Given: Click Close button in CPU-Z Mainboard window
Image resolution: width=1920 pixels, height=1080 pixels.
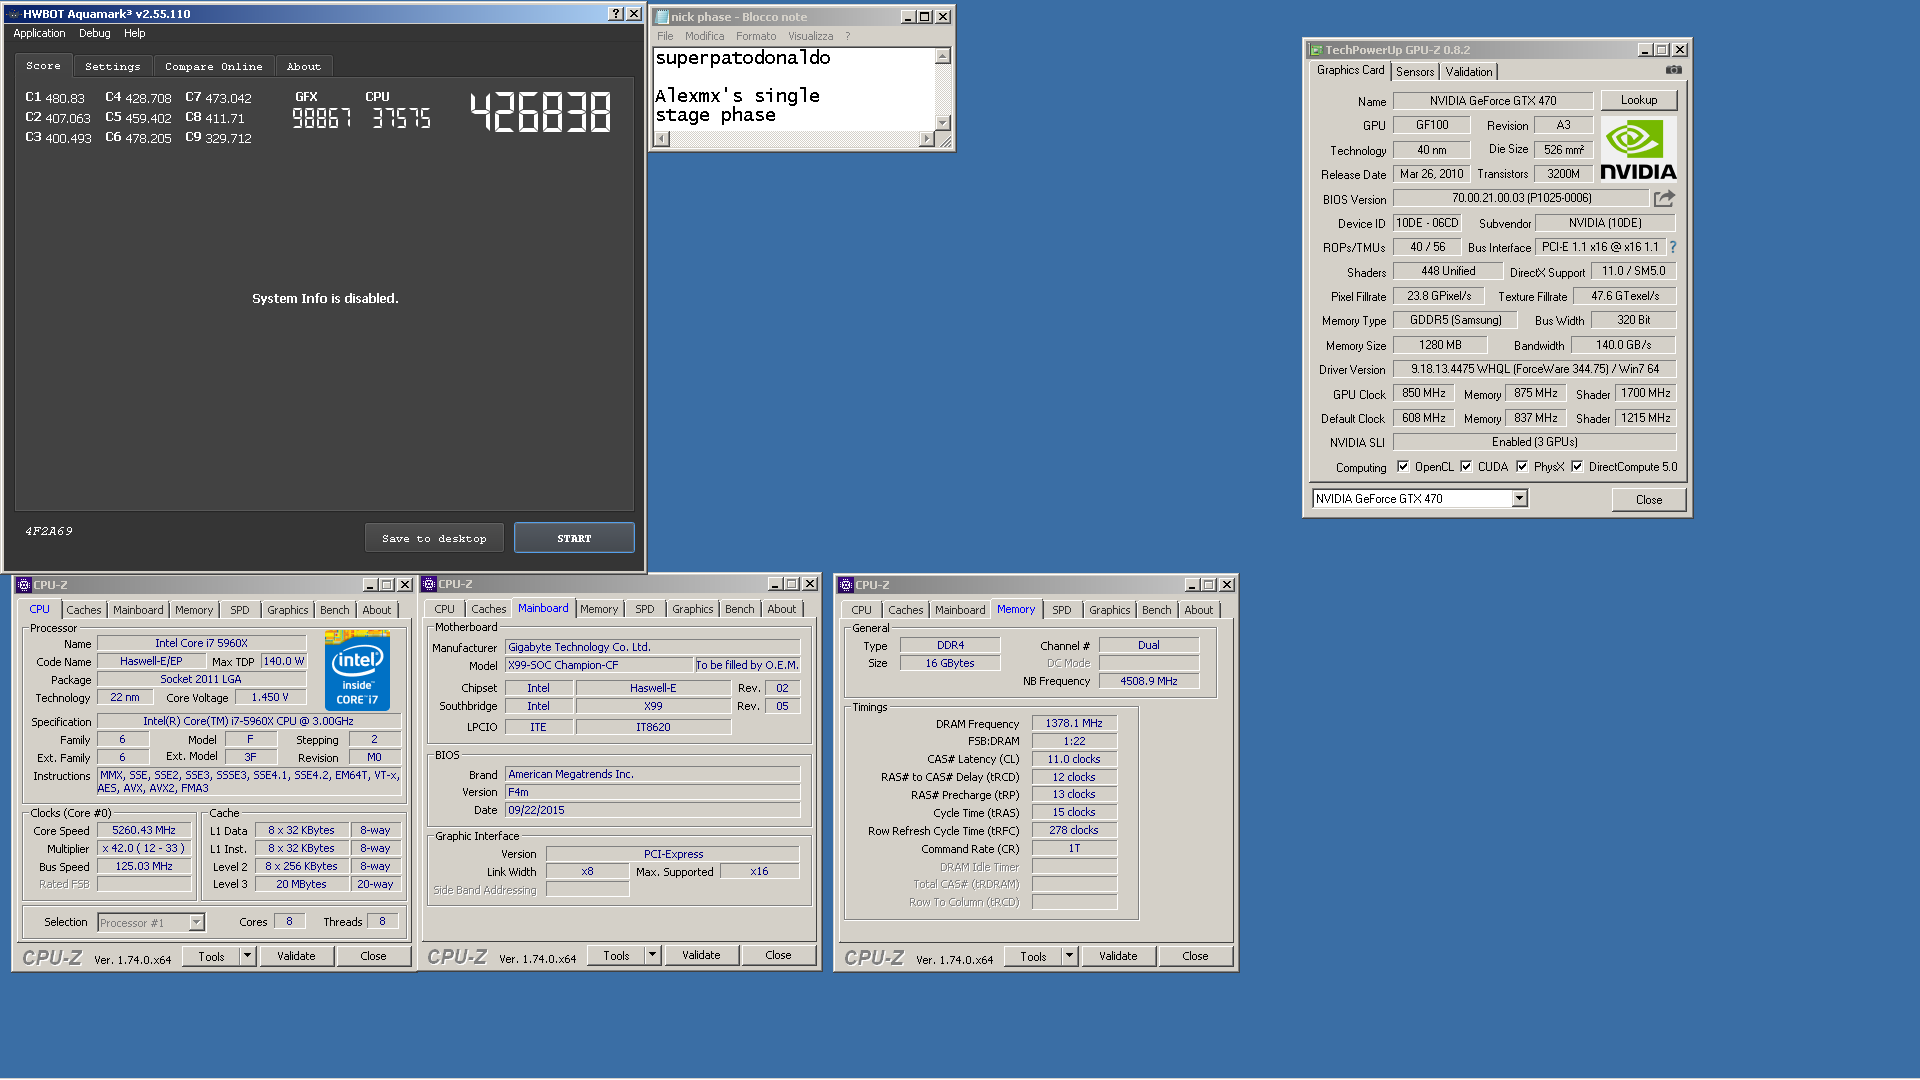Looking at the screenshot, I should (778, 955).
